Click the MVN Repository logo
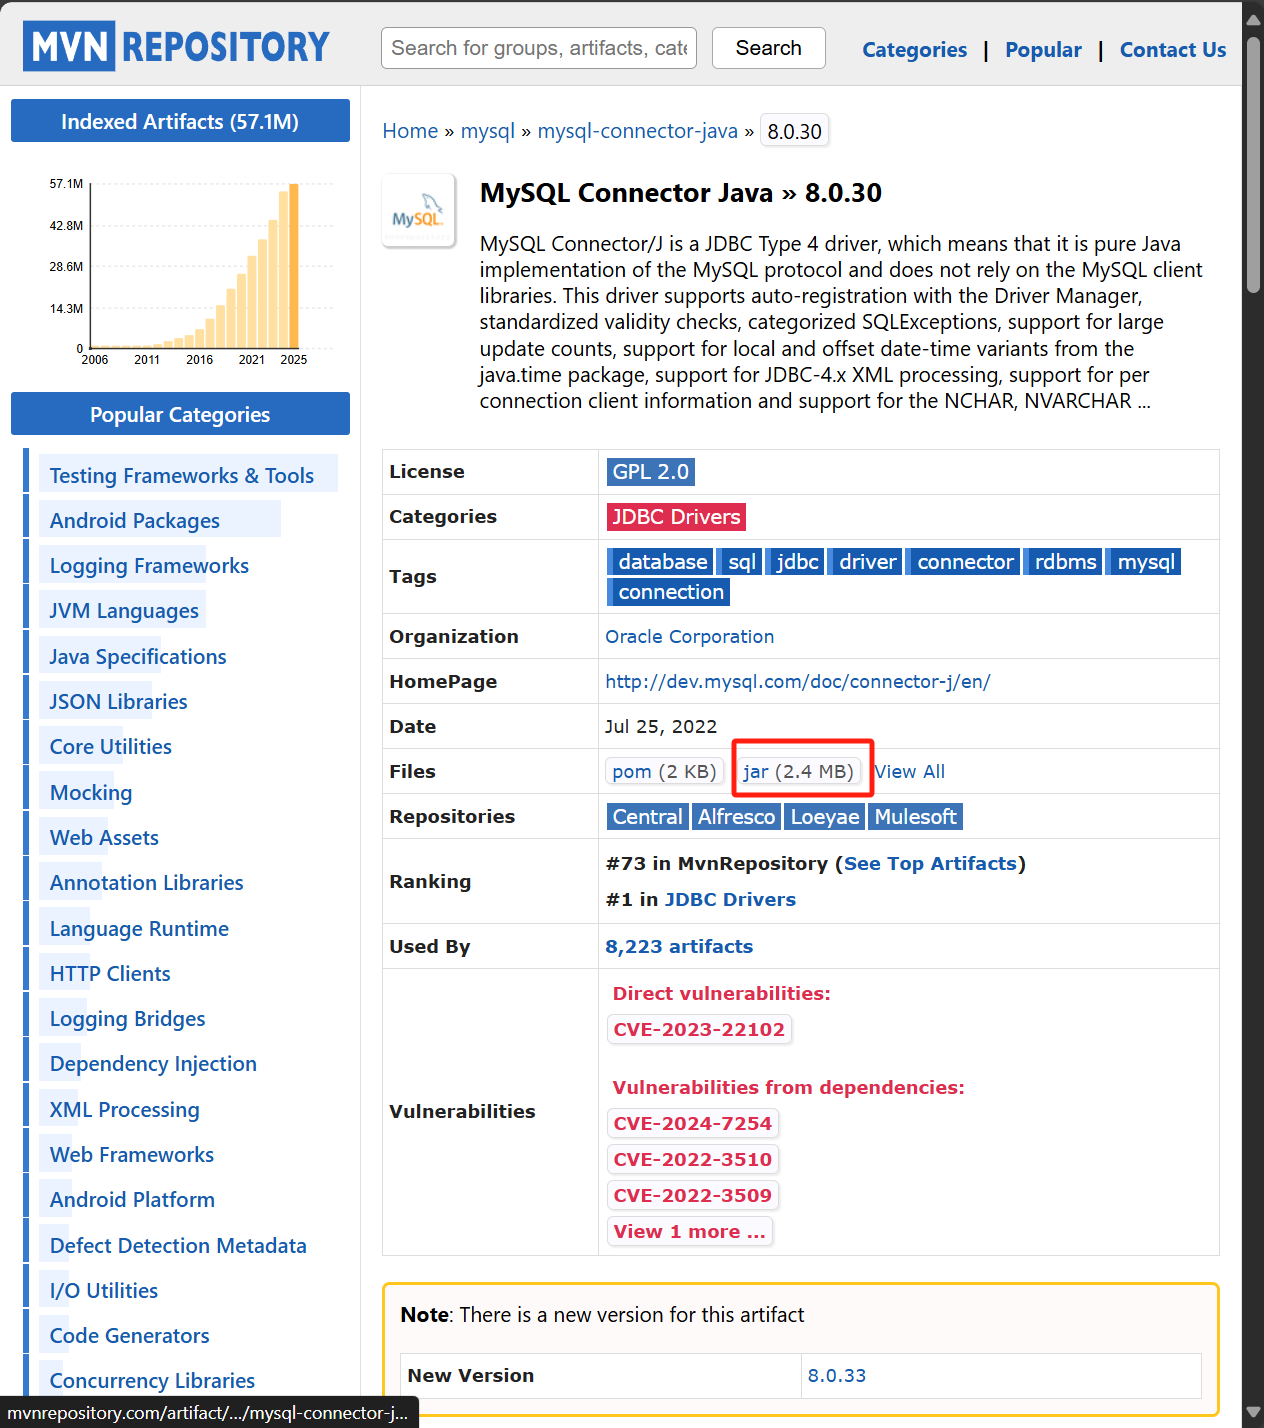1264x1428 pixels. click(176, 46)
